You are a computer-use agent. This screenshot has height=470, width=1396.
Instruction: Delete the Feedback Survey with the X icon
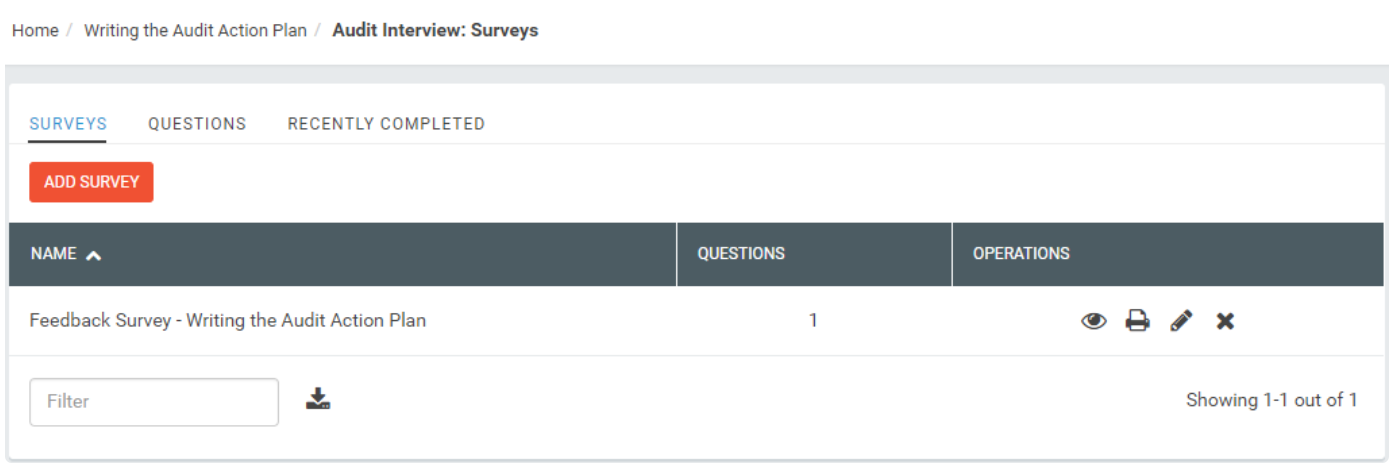[1225, 321]
